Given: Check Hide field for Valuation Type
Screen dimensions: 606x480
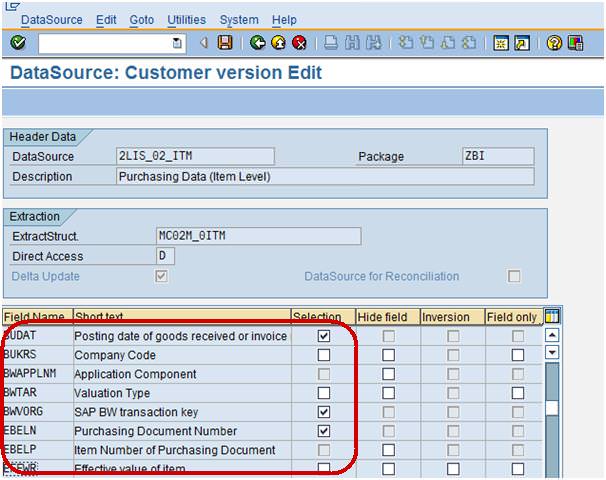Looking at the screenshot, I should click(x=387, y=393).
